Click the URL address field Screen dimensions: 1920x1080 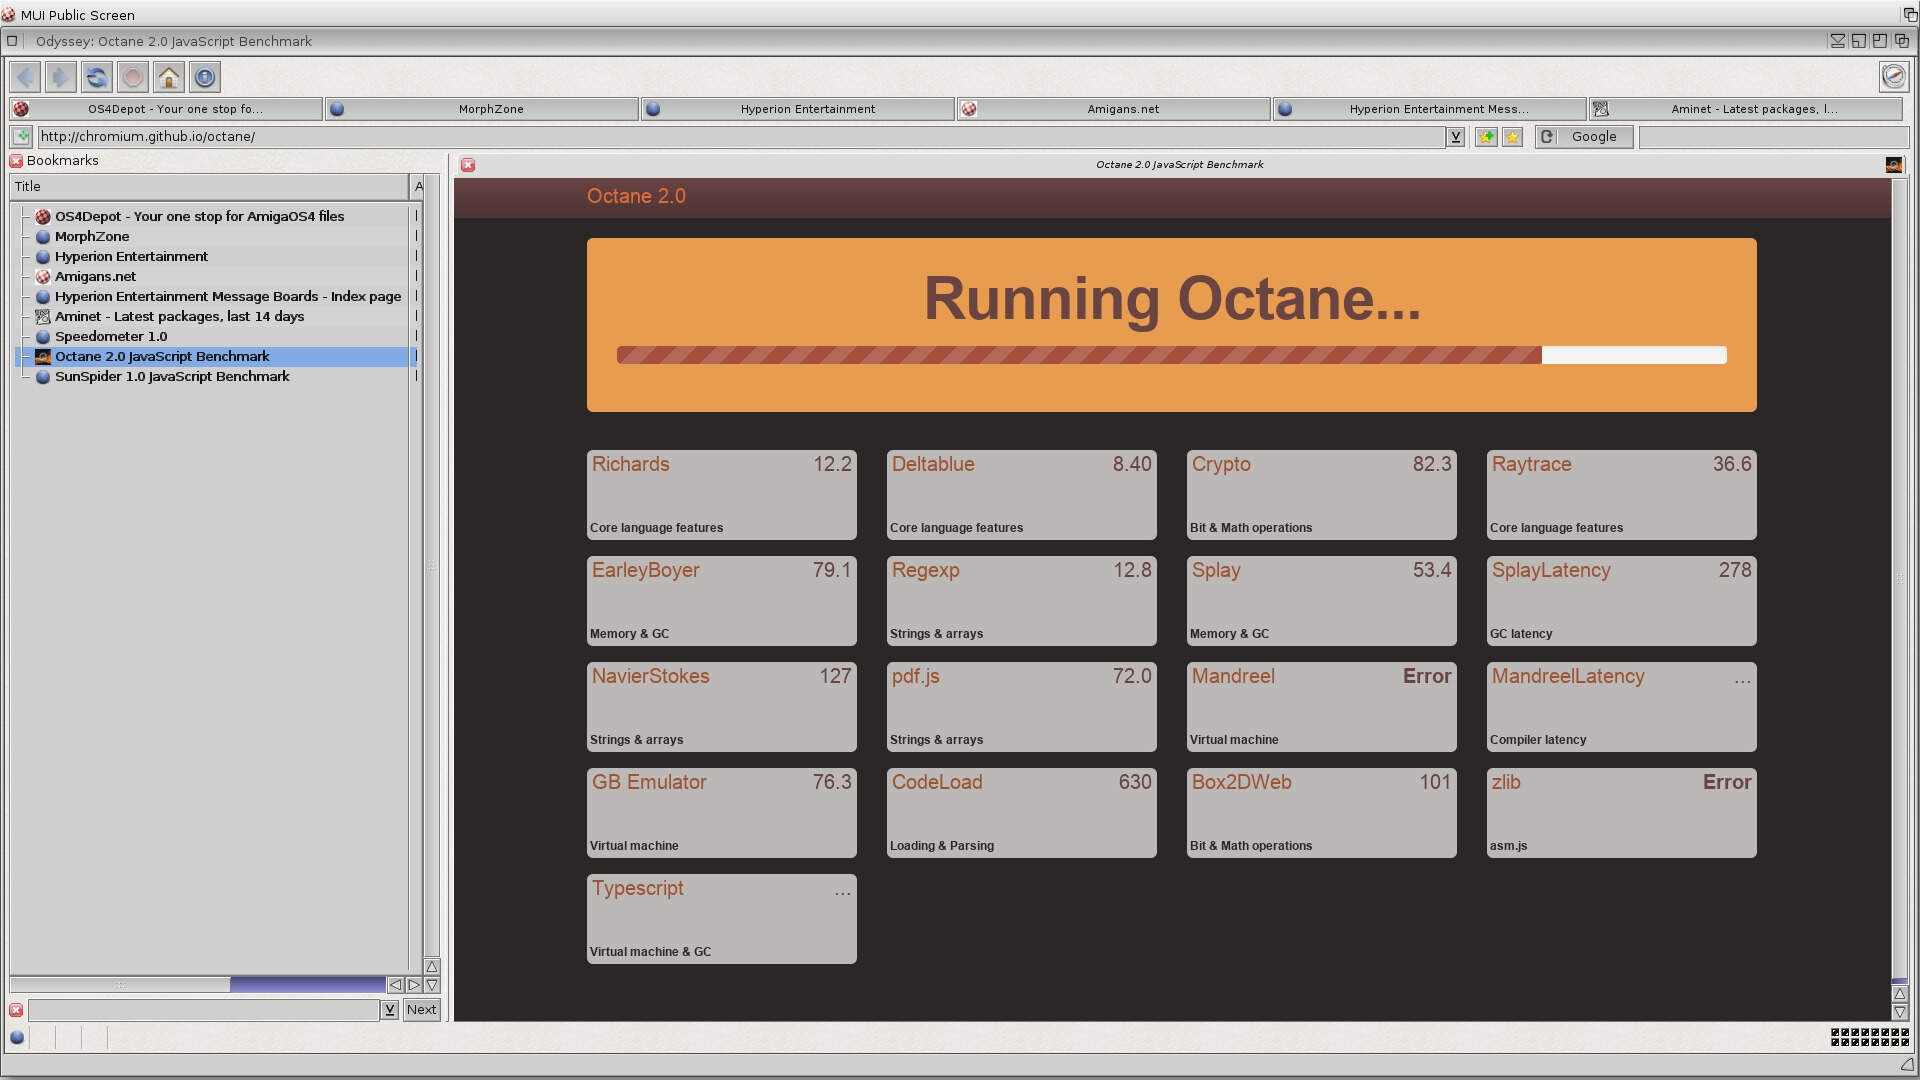coord(741,137)
